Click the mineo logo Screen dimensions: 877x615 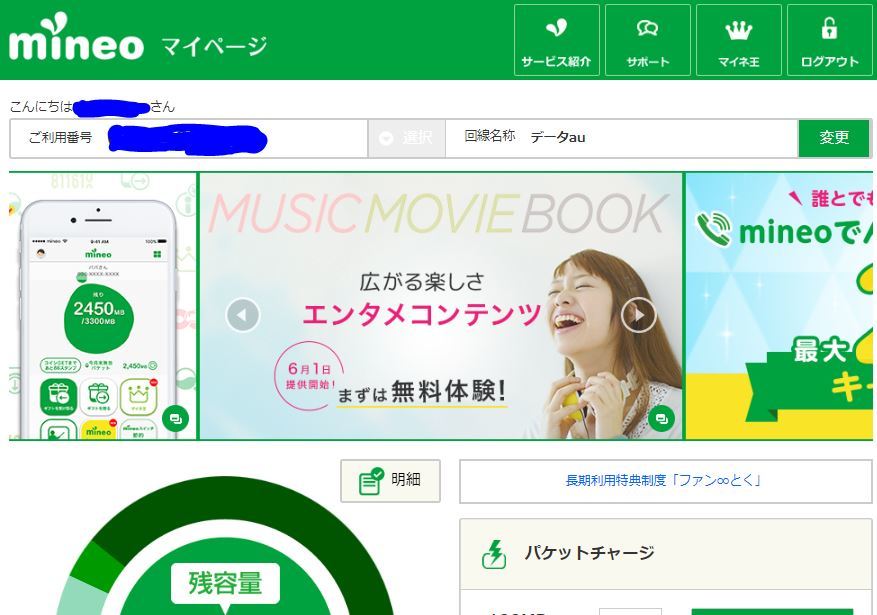[x=76, y=40]
